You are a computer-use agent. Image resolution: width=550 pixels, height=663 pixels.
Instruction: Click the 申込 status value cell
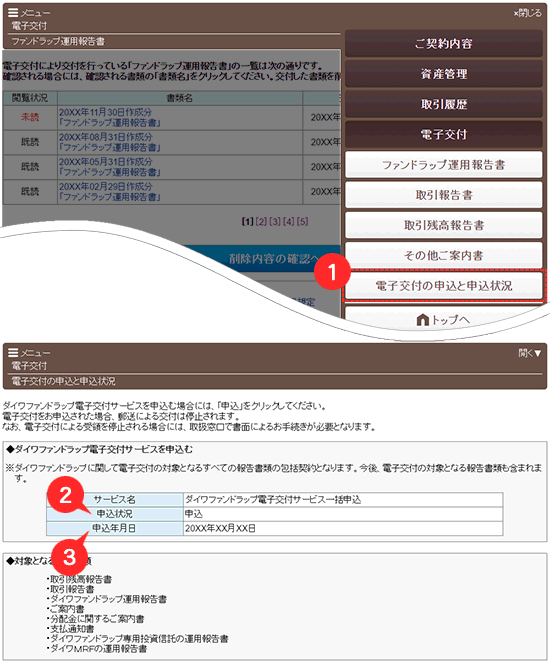[x=343, y=514]
